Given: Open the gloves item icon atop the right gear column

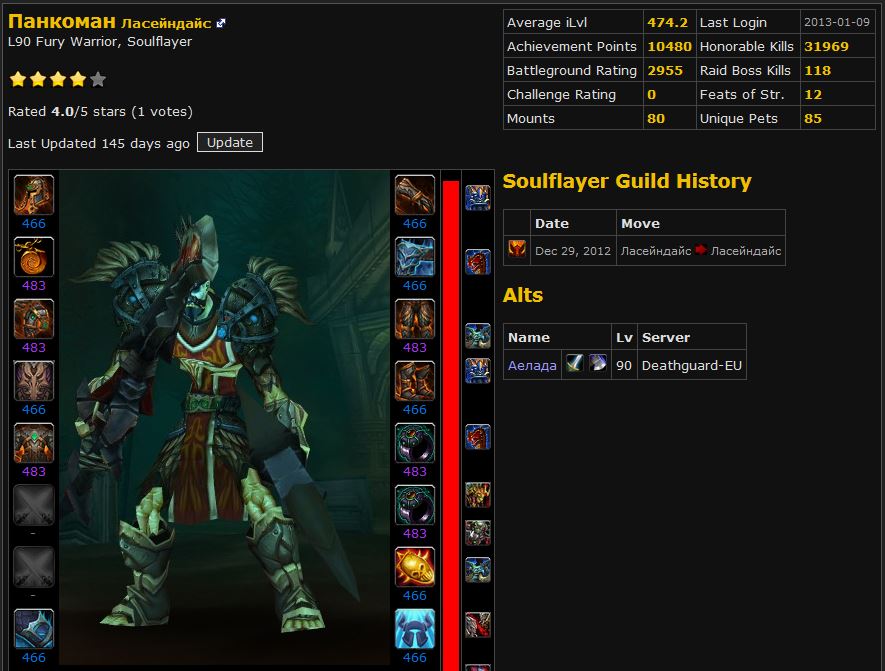Looking at the screenshot, I should (414, 195).
